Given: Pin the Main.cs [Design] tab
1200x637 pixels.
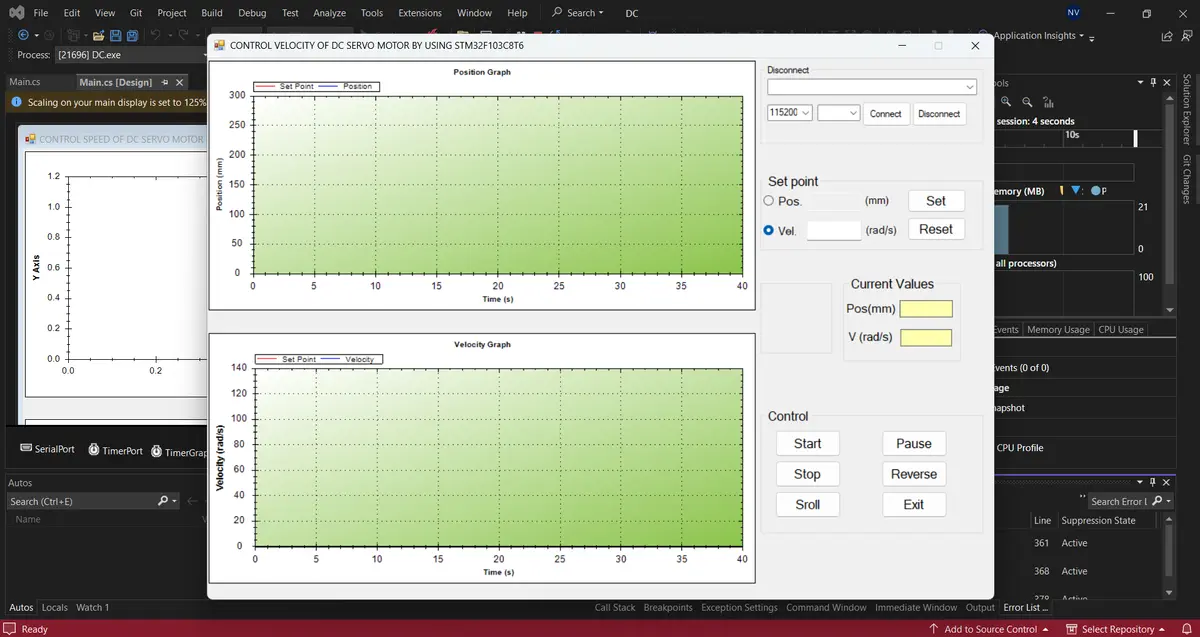Looking at the screenshot, I should point(165,82).
